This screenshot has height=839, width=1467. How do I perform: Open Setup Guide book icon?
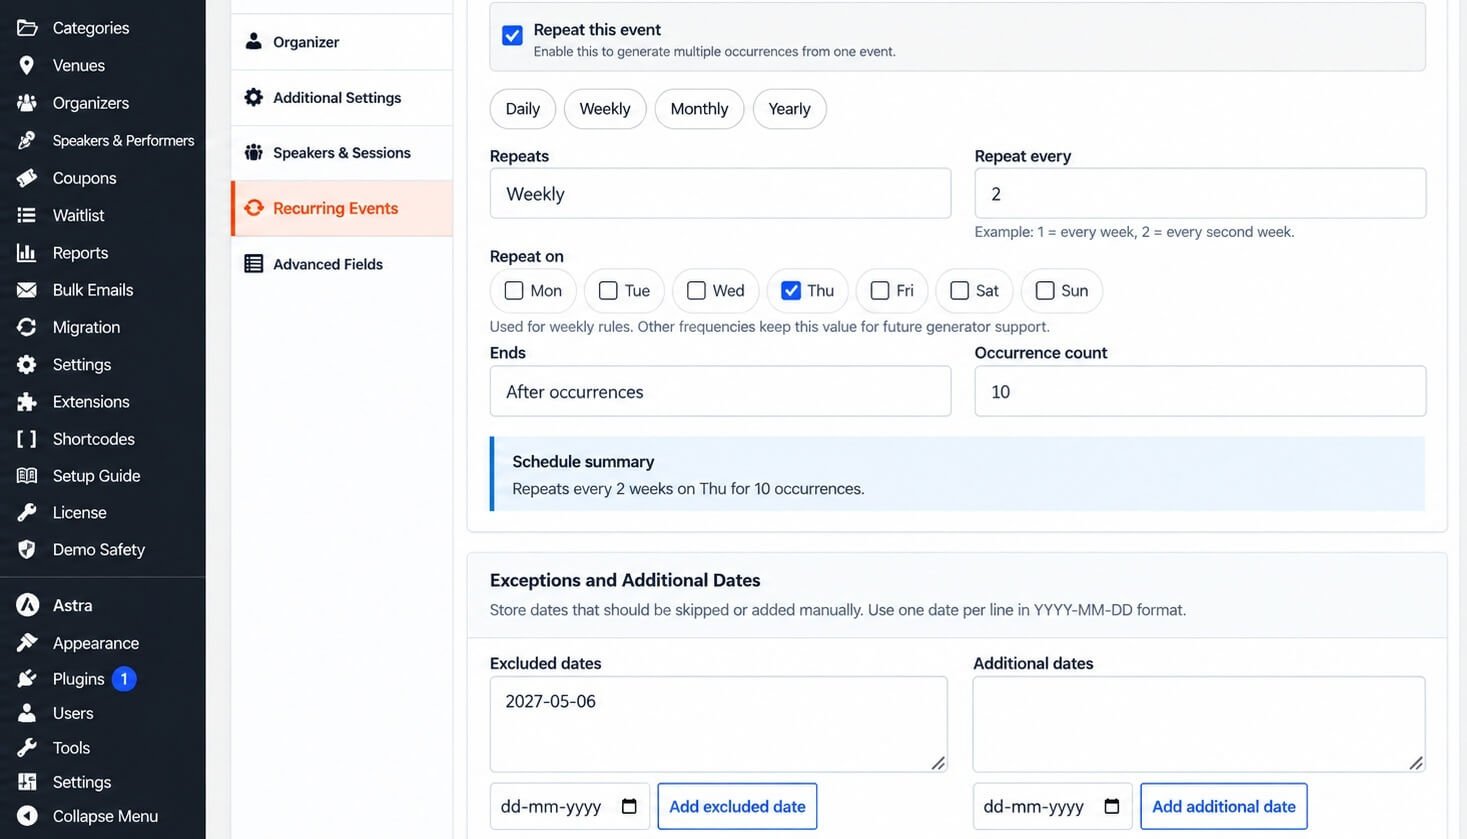coord(27,476)
